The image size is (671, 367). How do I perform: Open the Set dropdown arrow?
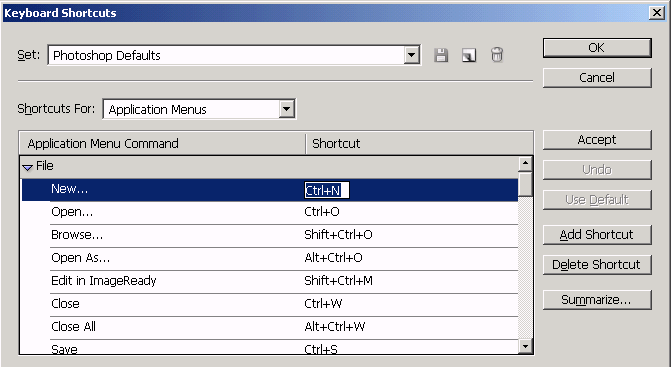pos(411,55)
